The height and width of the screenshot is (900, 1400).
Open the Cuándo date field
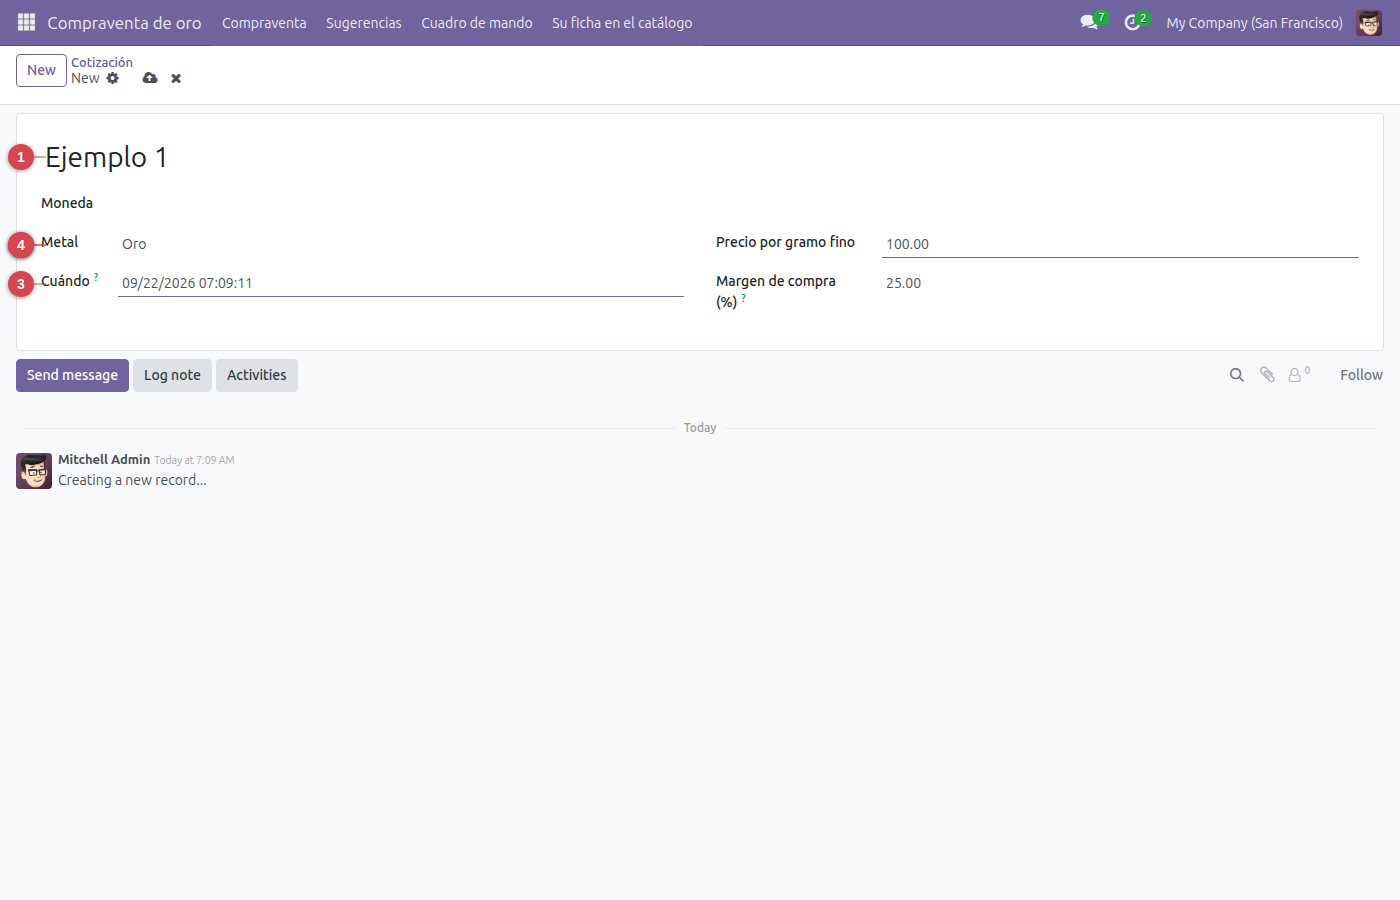(x=401, y=283)
